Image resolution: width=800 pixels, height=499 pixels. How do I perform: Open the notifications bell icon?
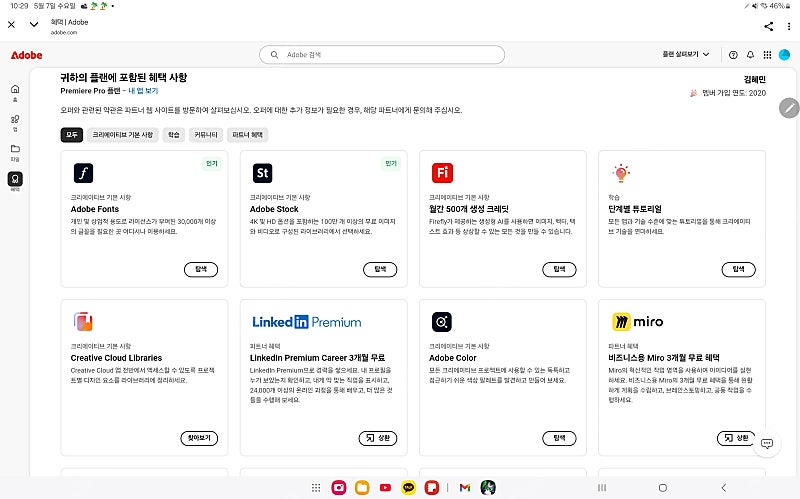[x=750, y=55]
